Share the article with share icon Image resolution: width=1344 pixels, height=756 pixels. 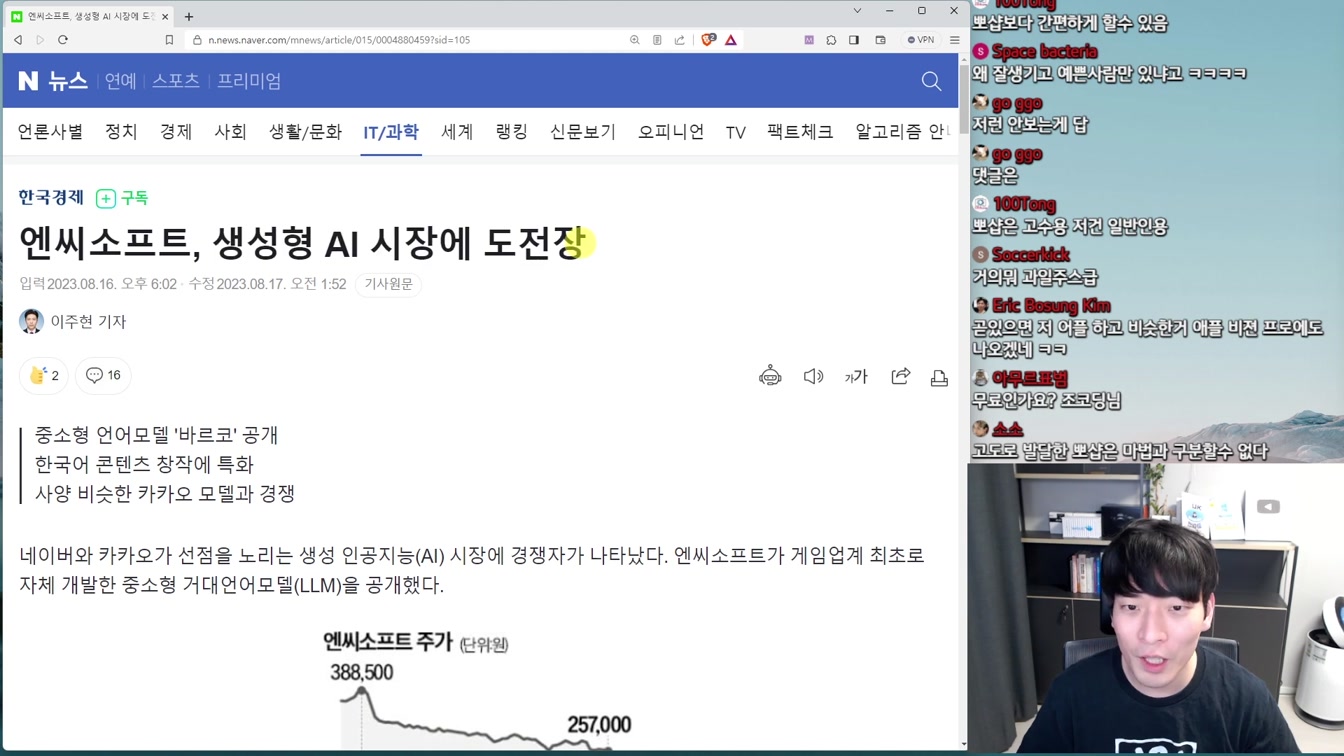pos(900,376)
